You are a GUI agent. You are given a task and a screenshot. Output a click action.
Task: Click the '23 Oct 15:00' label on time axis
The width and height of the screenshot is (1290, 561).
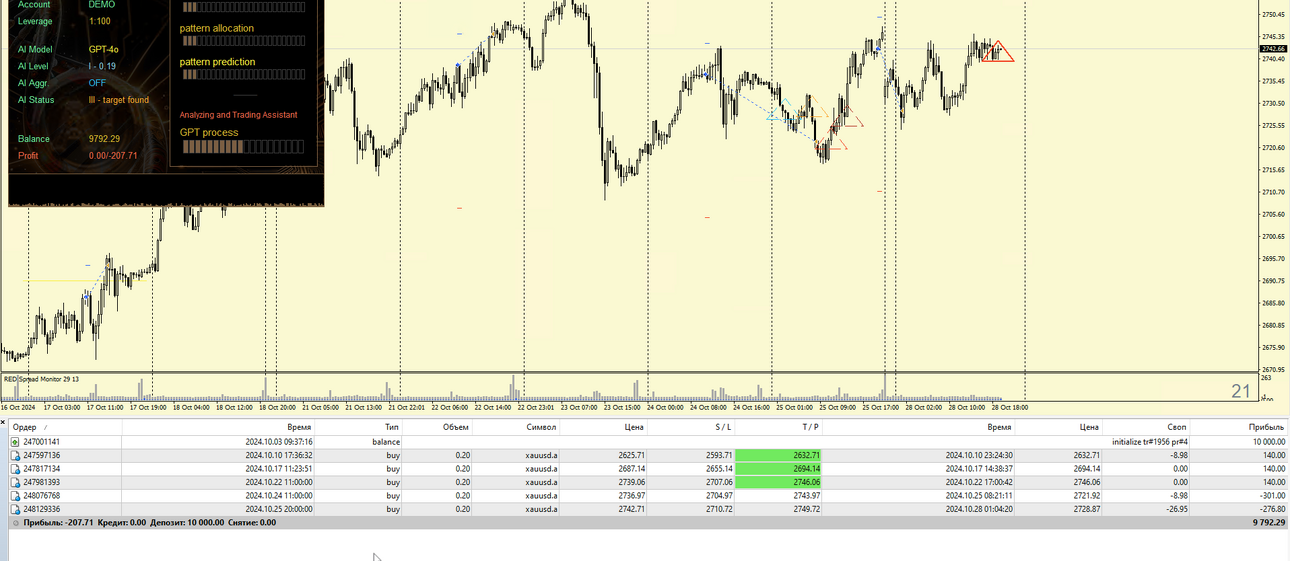pos(621,408)
